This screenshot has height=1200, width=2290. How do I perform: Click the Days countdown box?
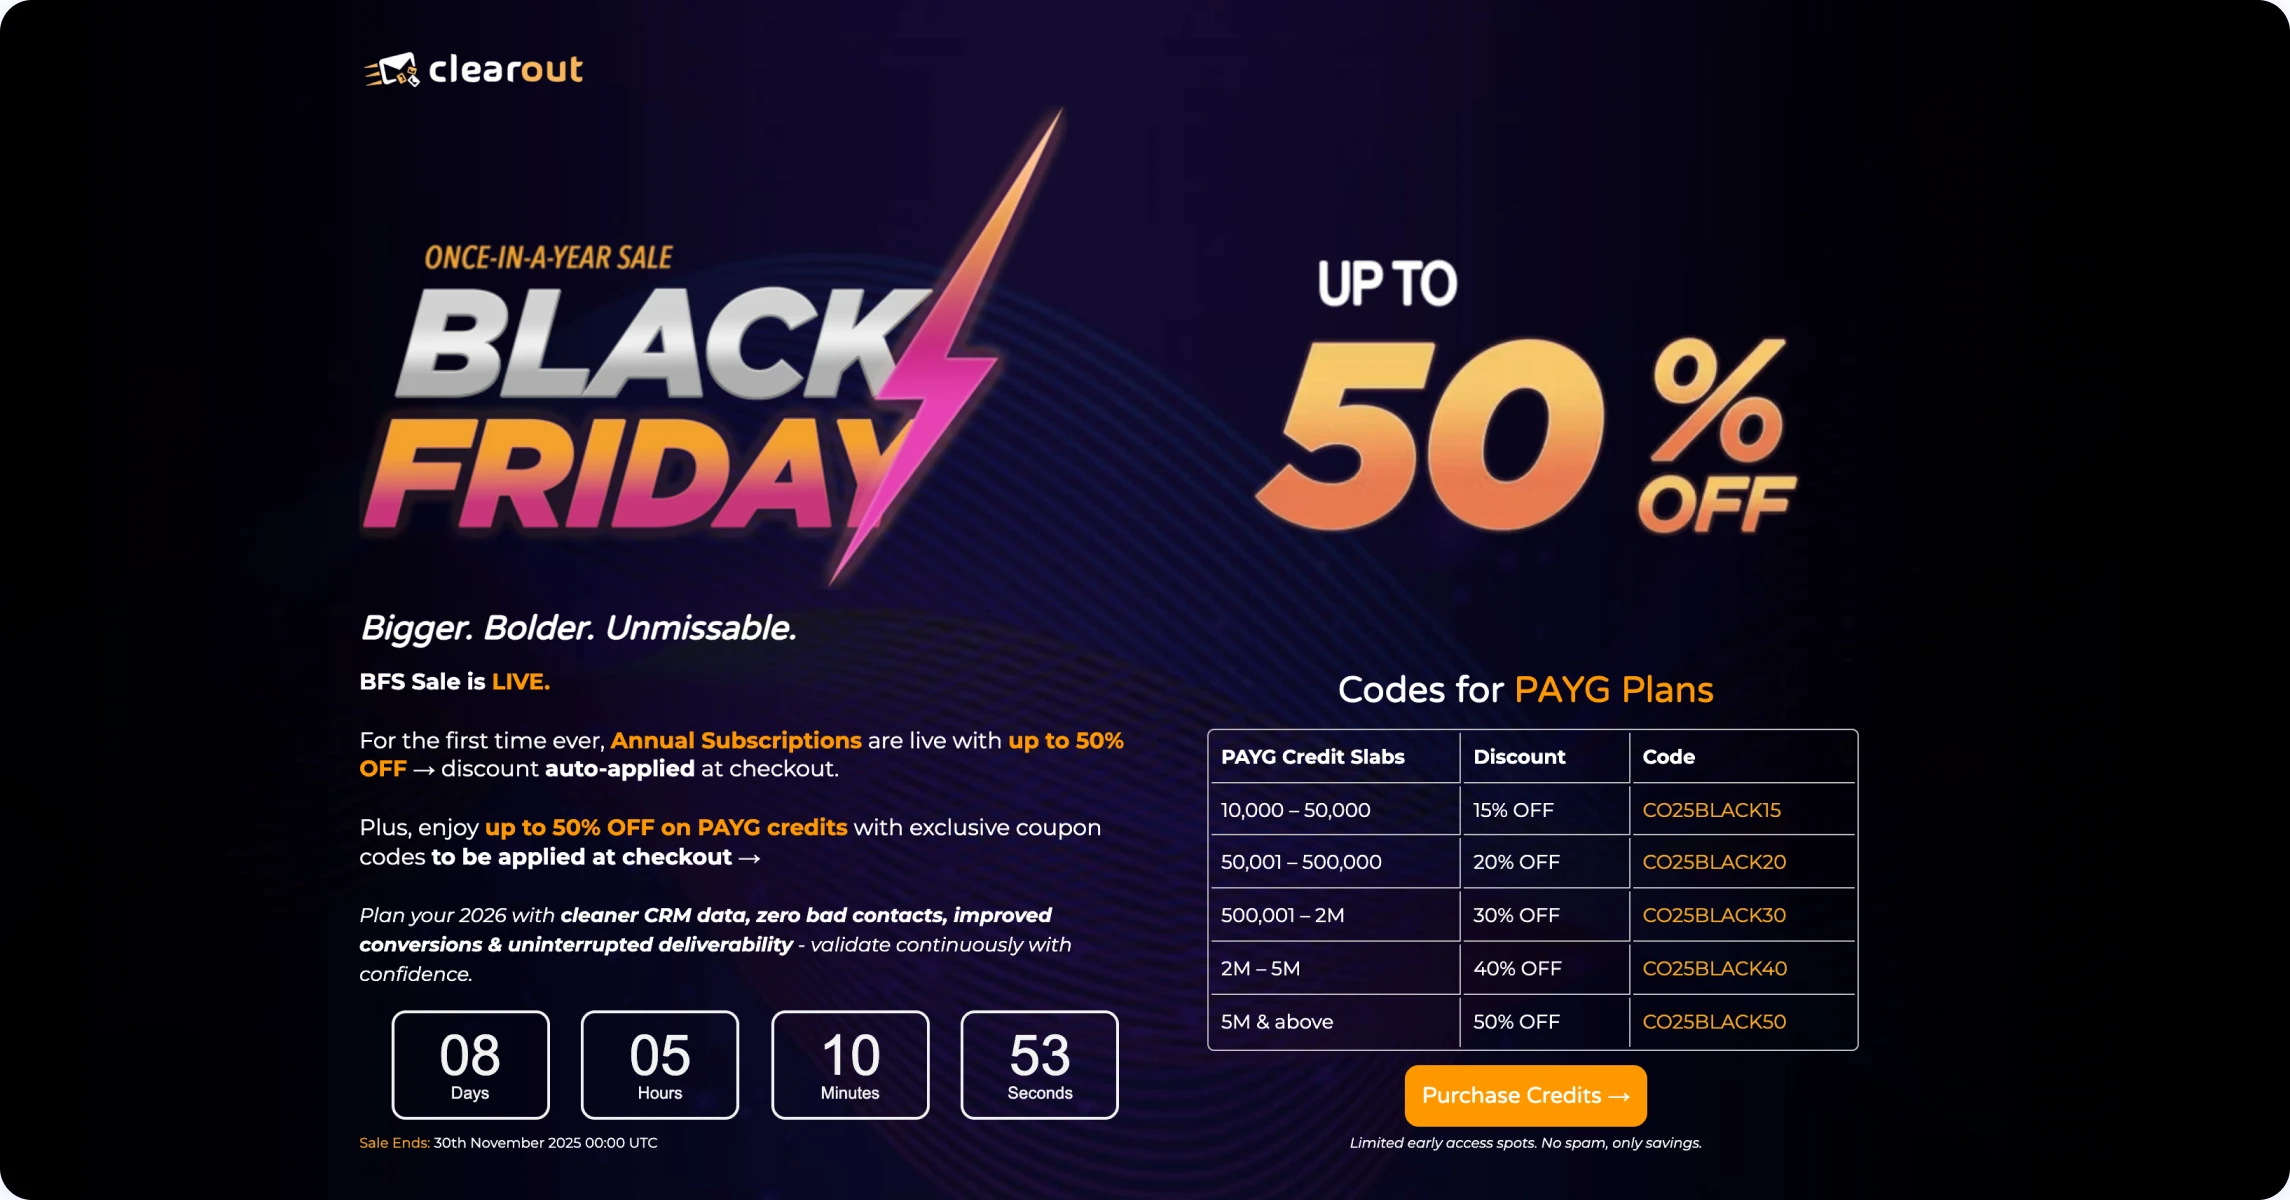(x=470, y=1064)
